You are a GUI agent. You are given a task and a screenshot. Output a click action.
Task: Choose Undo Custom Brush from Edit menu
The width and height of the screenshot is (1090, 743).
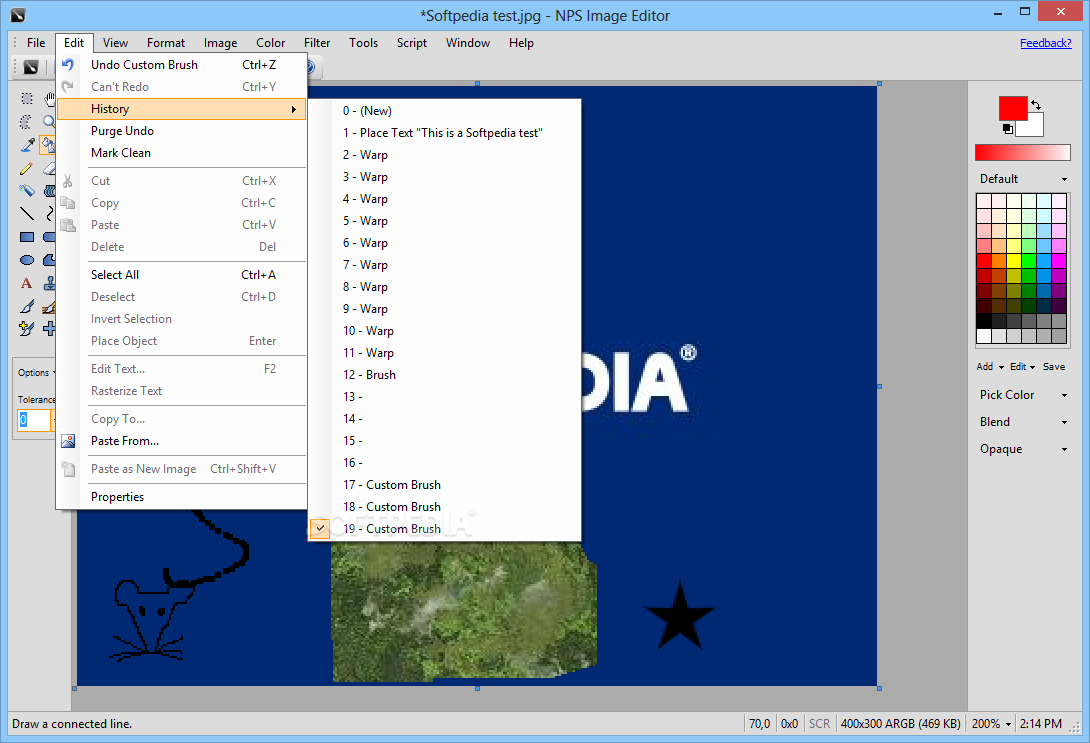coord(181,65)
